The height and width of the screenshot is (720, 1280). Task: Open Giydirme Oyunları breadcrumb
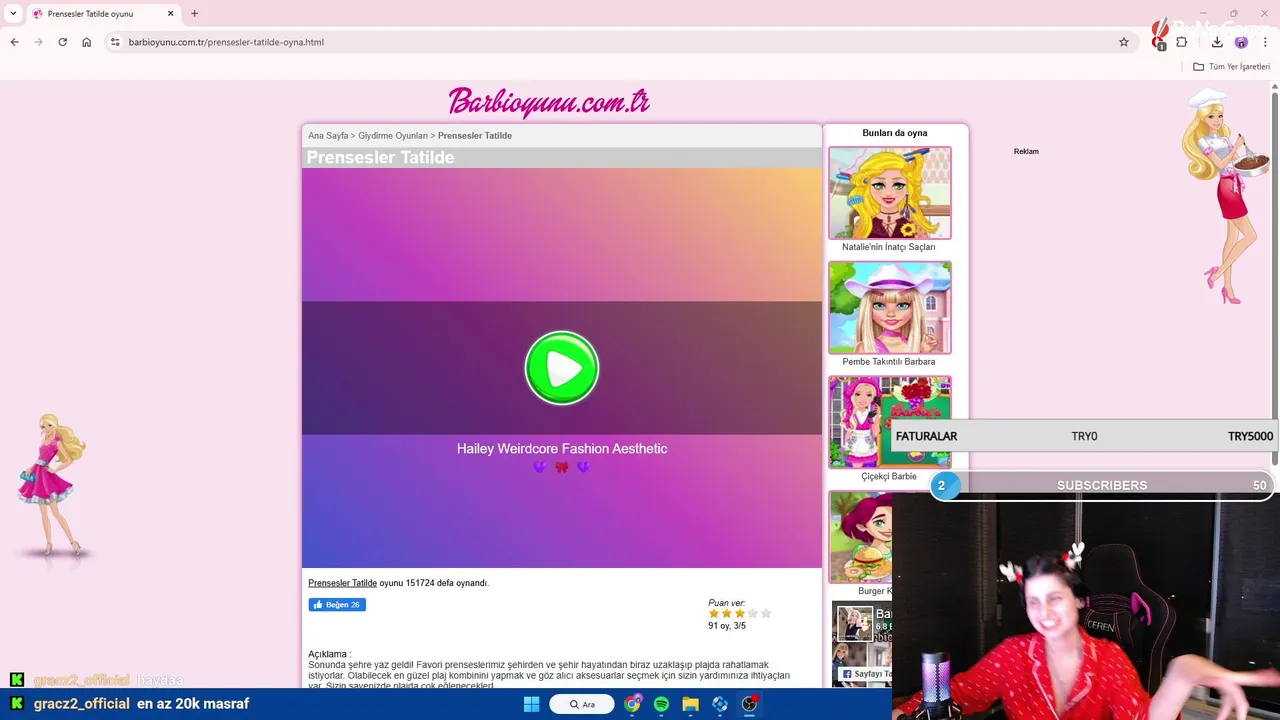[x=393, y=136]
